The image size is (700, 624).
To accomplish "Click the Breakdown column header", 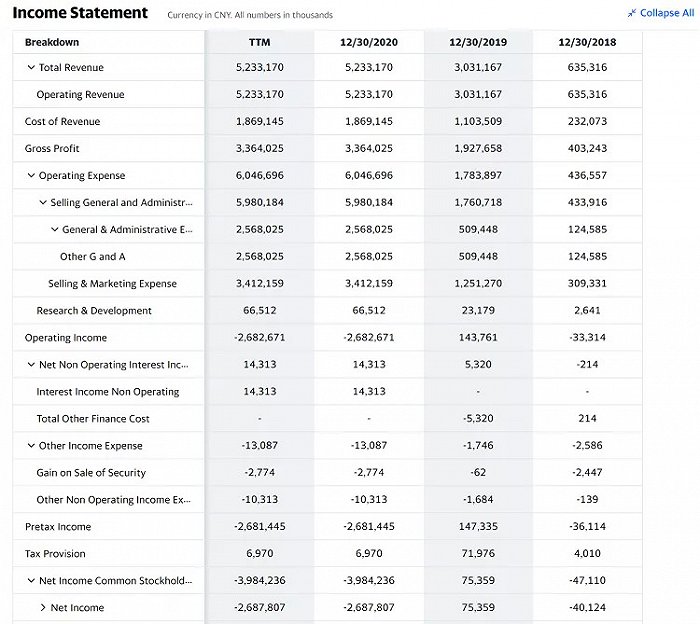I will 52,42.
